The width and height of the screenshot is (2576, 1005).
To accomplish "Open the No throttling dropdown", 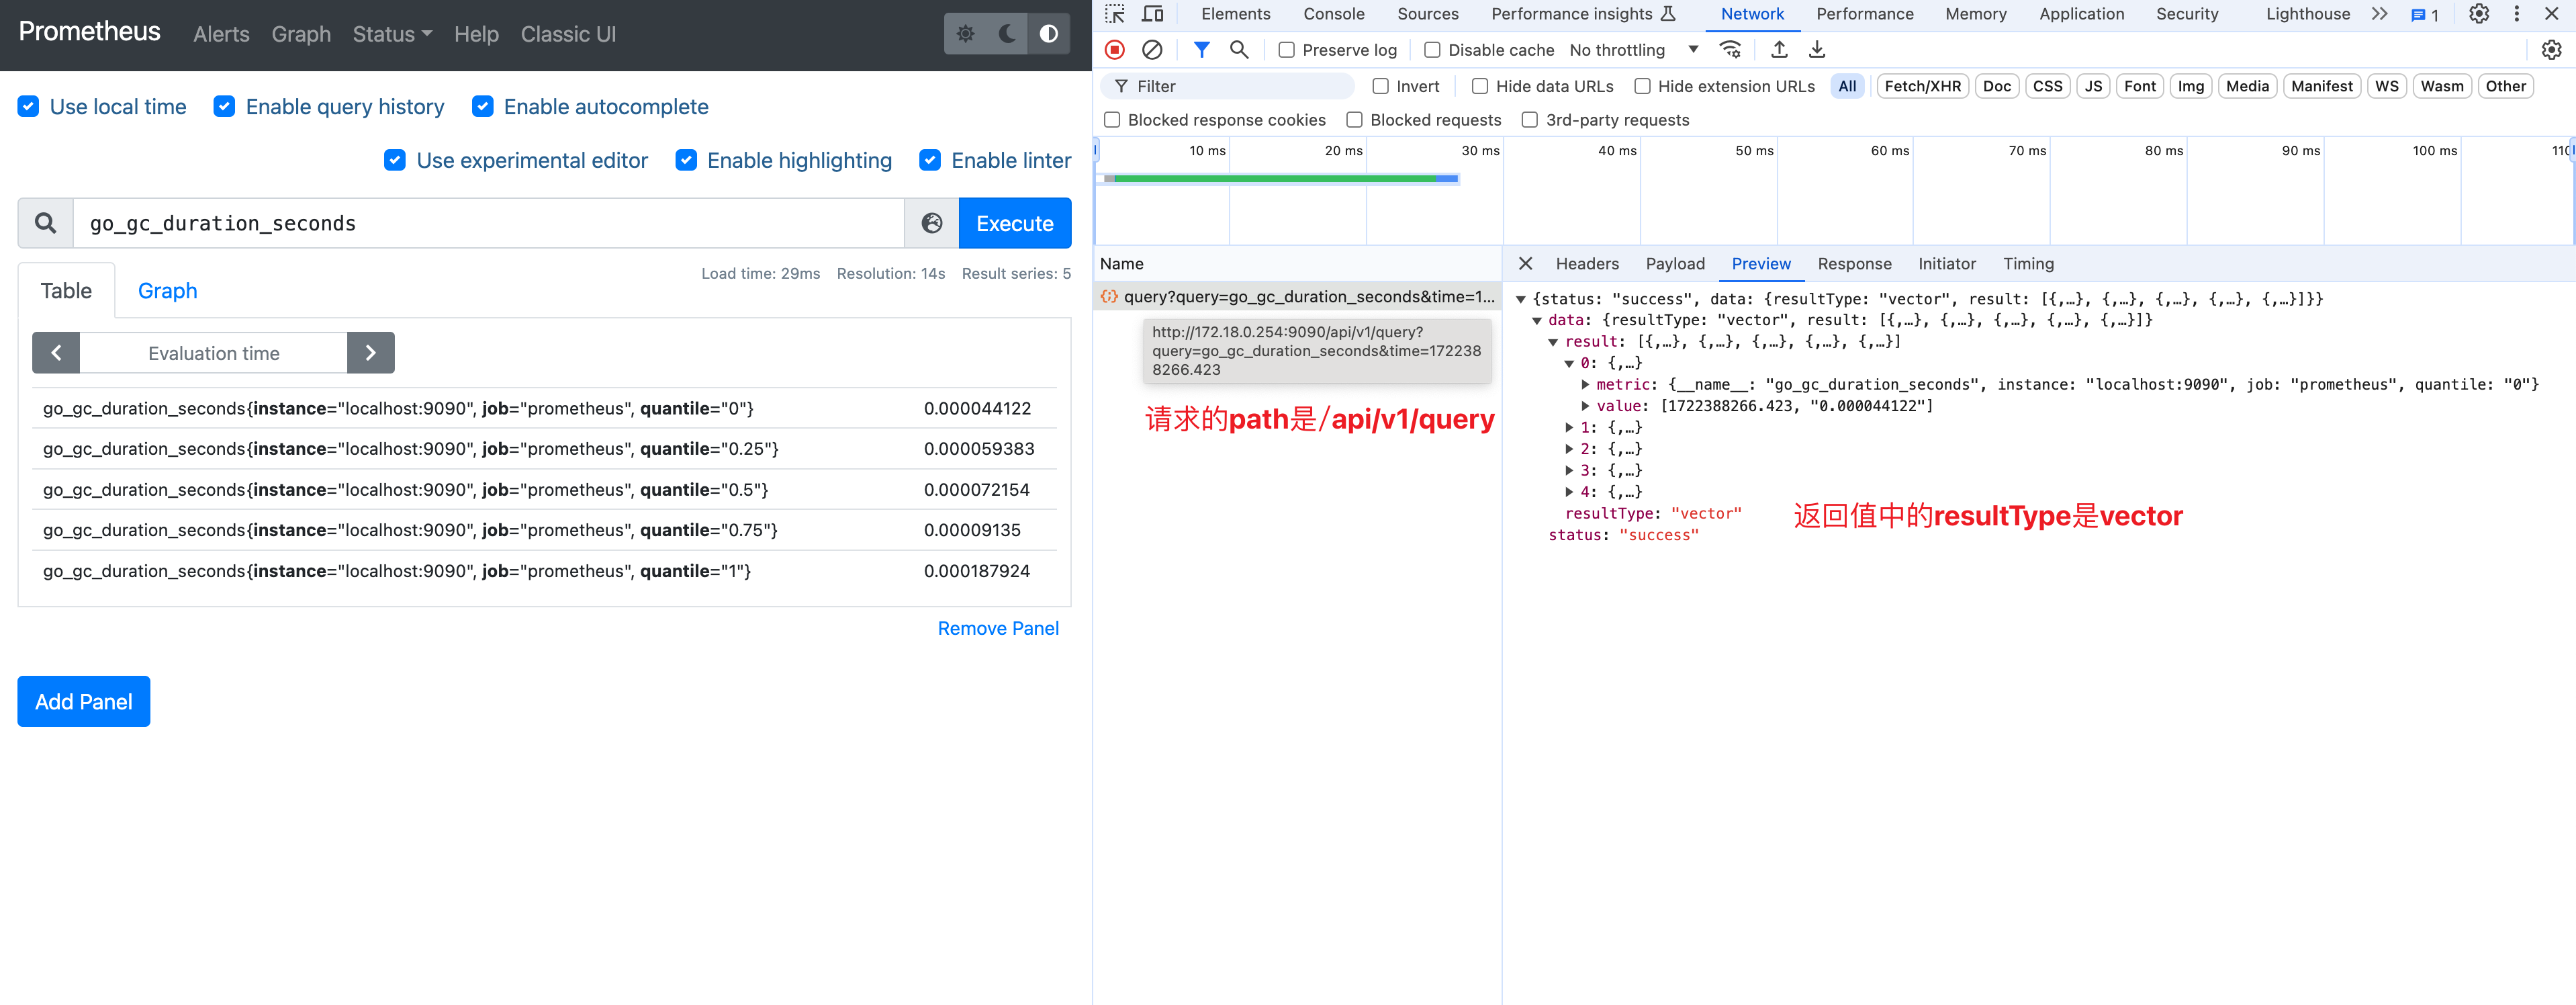I will (x=1632, y=50).
